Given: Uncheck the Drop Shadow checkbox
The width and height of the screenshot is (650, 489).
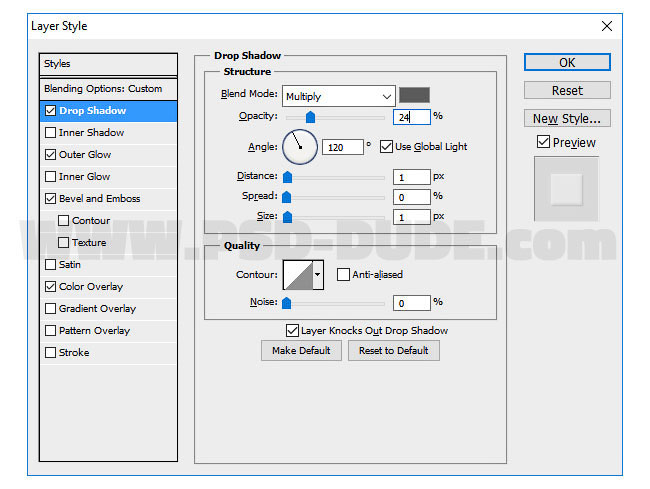Looking at the screenshot, I should [50, 111].
